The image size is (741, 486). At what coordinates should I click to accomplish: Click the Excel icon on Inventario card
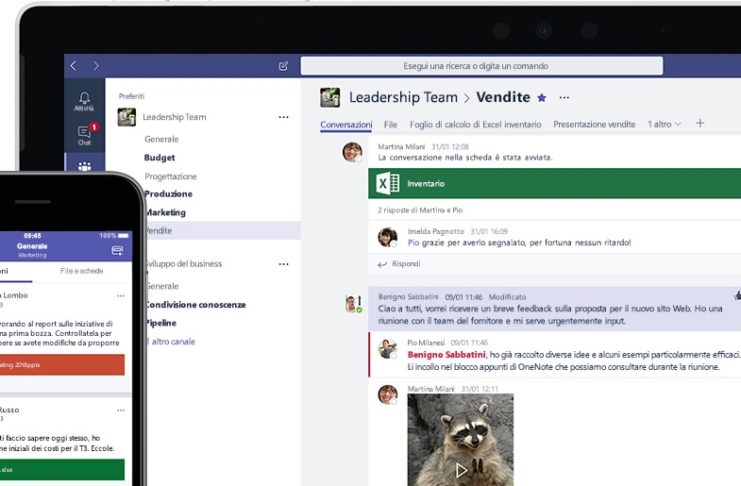coord(388,183)
